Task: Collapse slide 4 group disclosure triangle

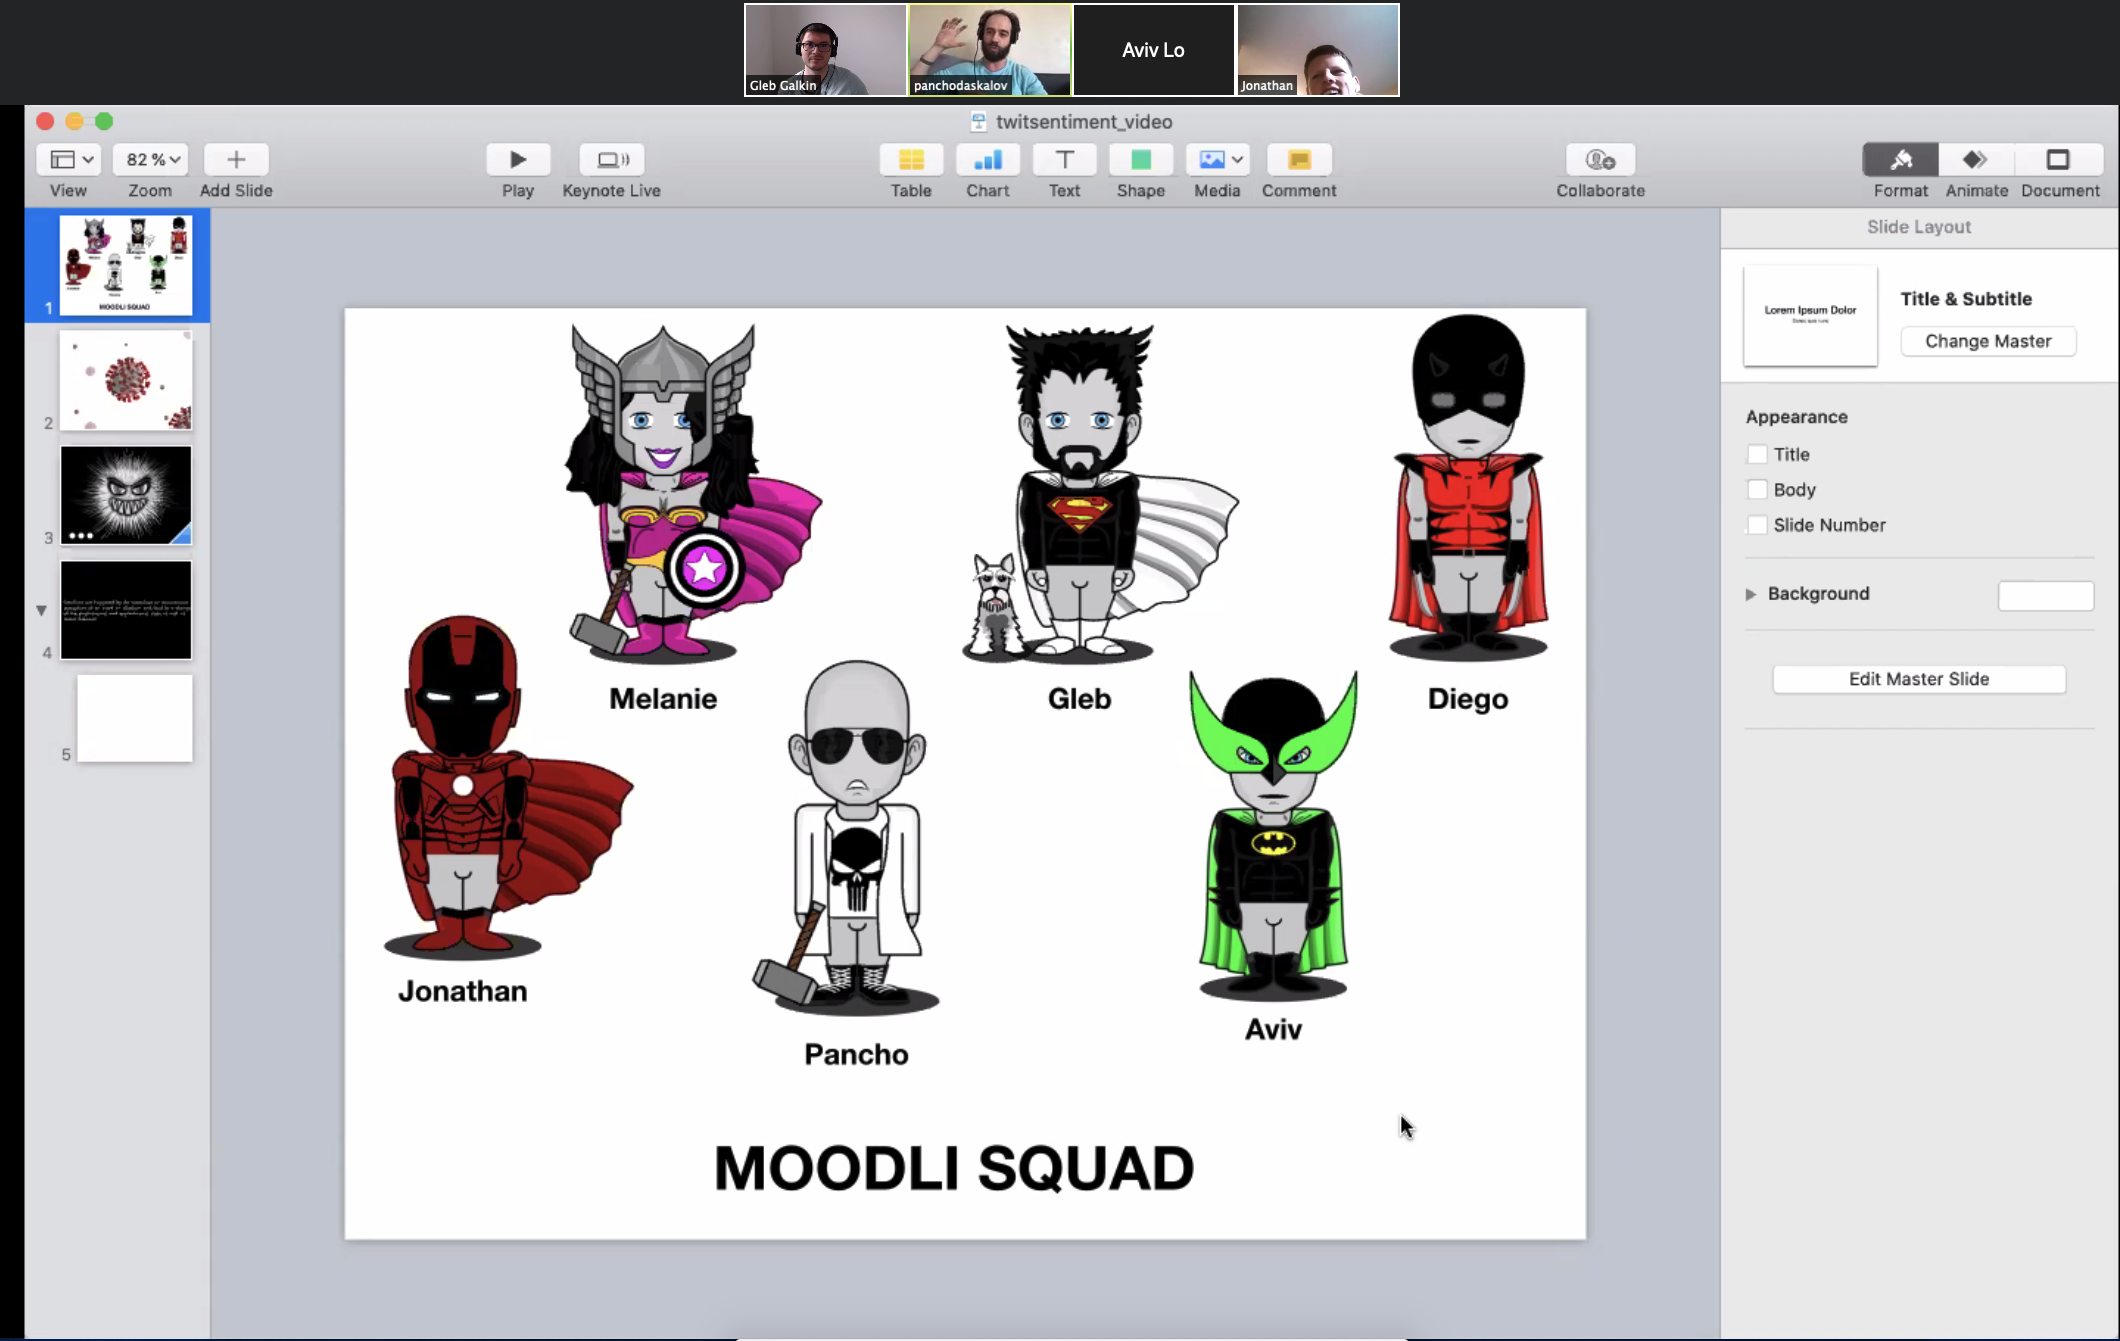Action: click(41, 610)
